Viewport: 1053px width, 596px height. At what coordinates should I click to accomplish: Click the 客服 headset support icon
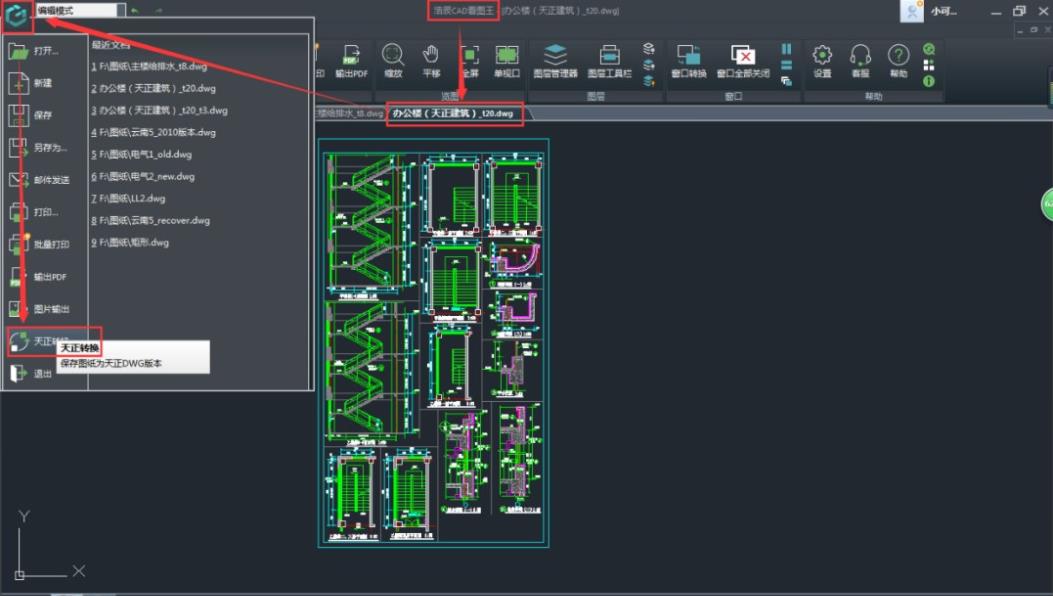click(860, 61)
